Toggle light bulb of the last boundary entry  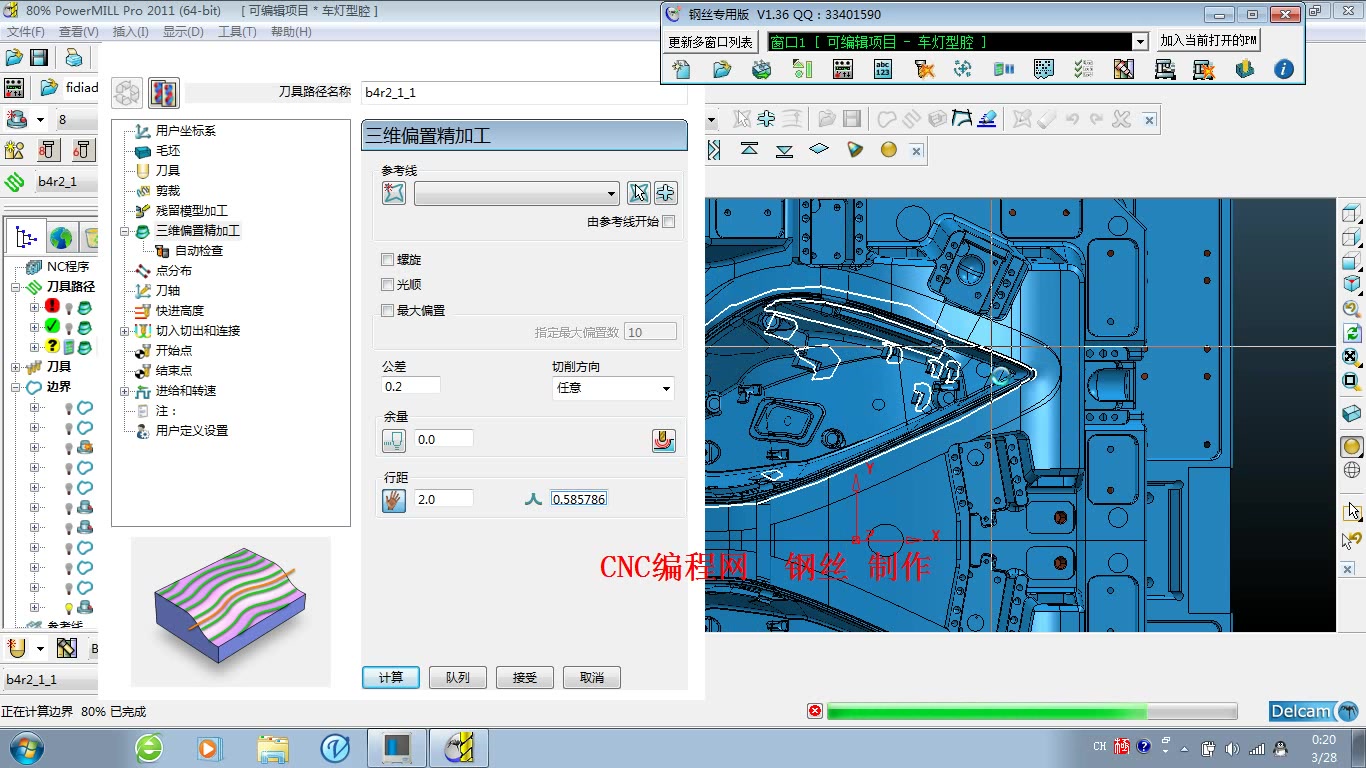69,608
